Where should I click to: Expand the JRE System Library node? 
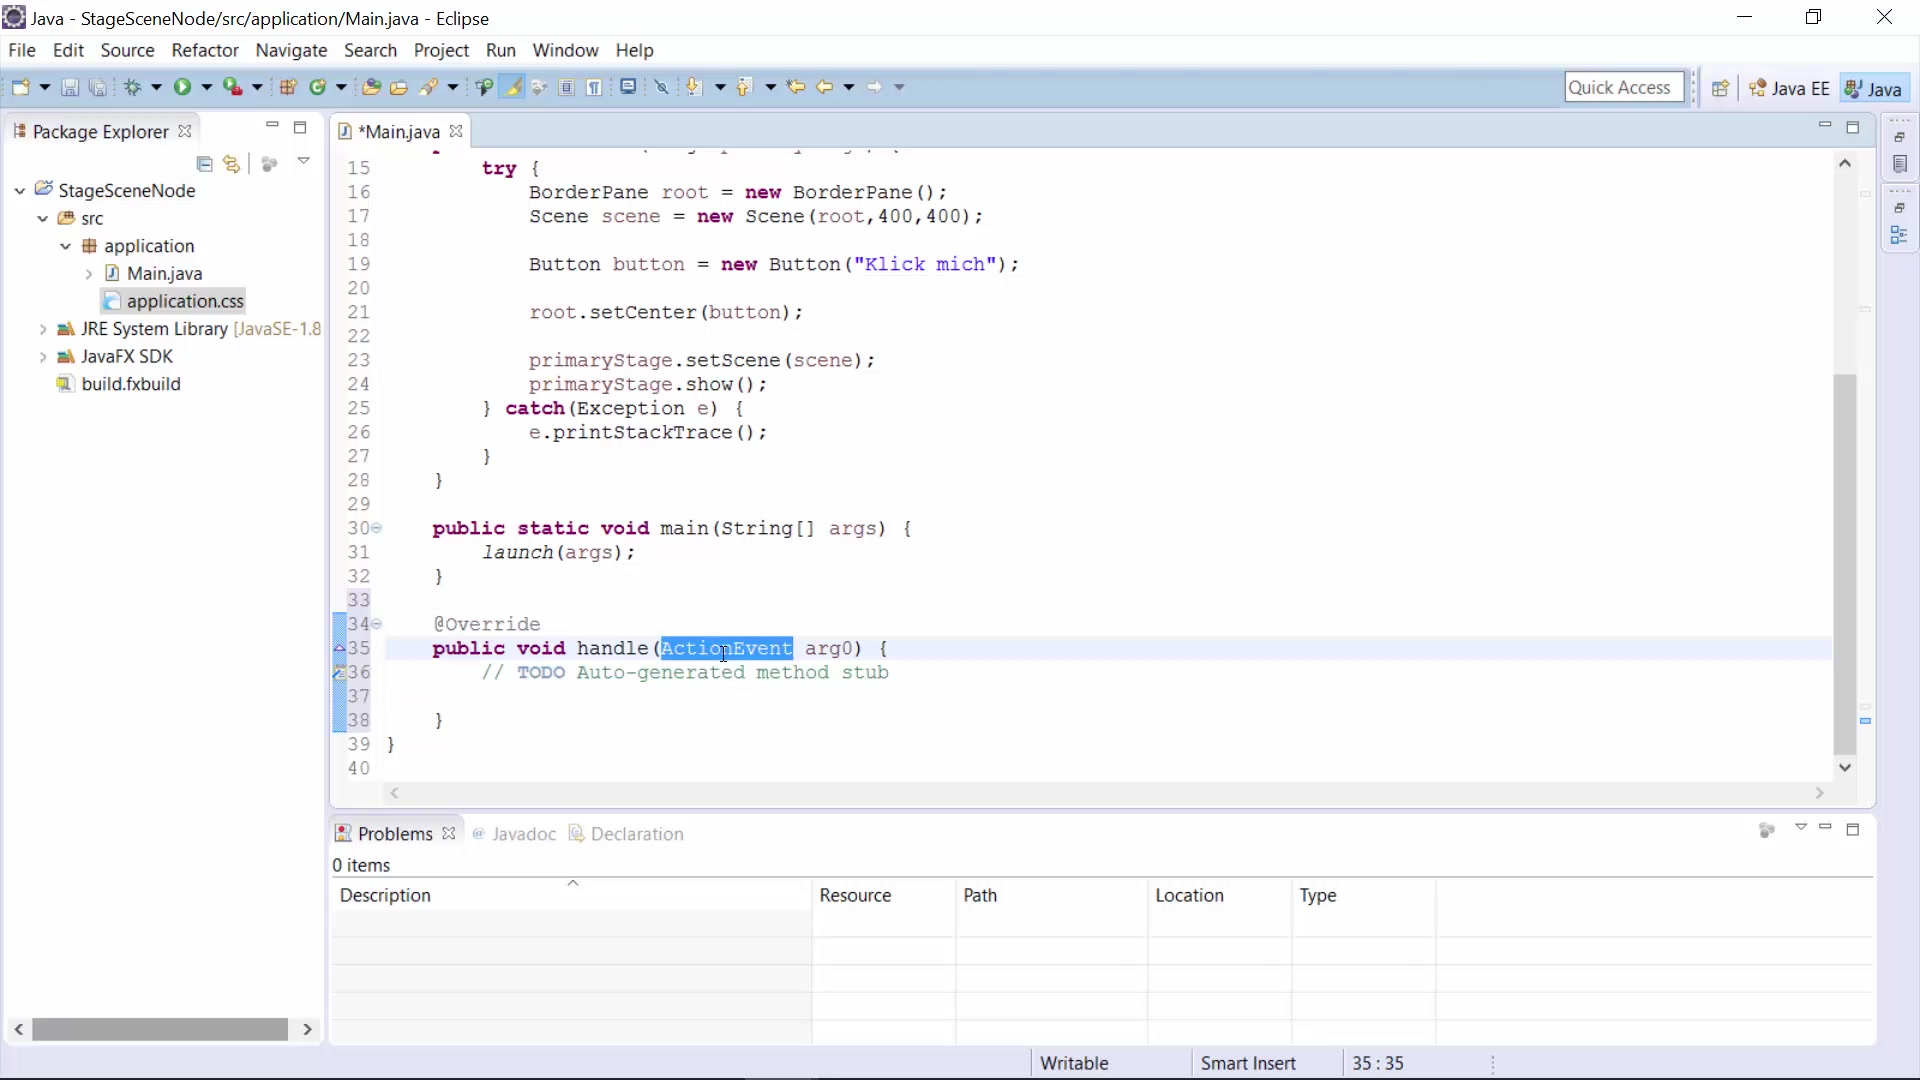(x=42, y=329)
